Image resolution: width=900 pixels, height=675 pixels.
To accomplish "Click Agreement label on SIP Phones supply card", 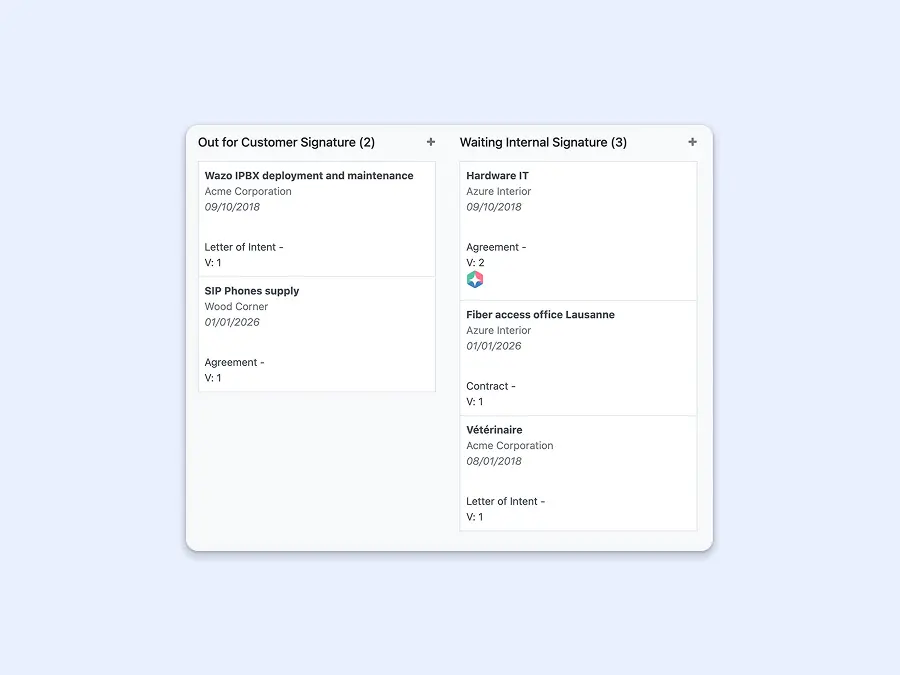I will [234, 363].
